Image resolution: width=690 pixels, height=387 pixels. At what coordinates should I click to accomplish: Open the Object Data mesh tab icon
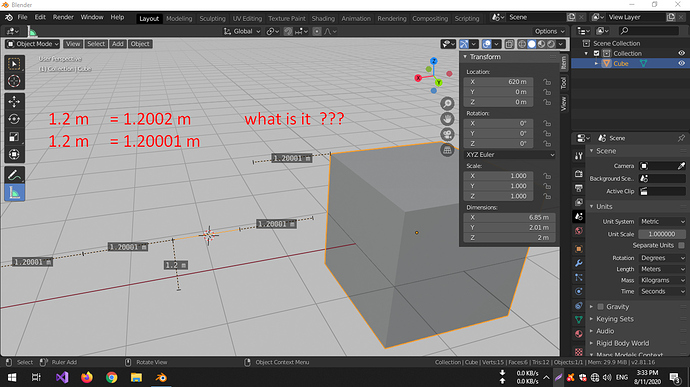click(x=579, y=320)
